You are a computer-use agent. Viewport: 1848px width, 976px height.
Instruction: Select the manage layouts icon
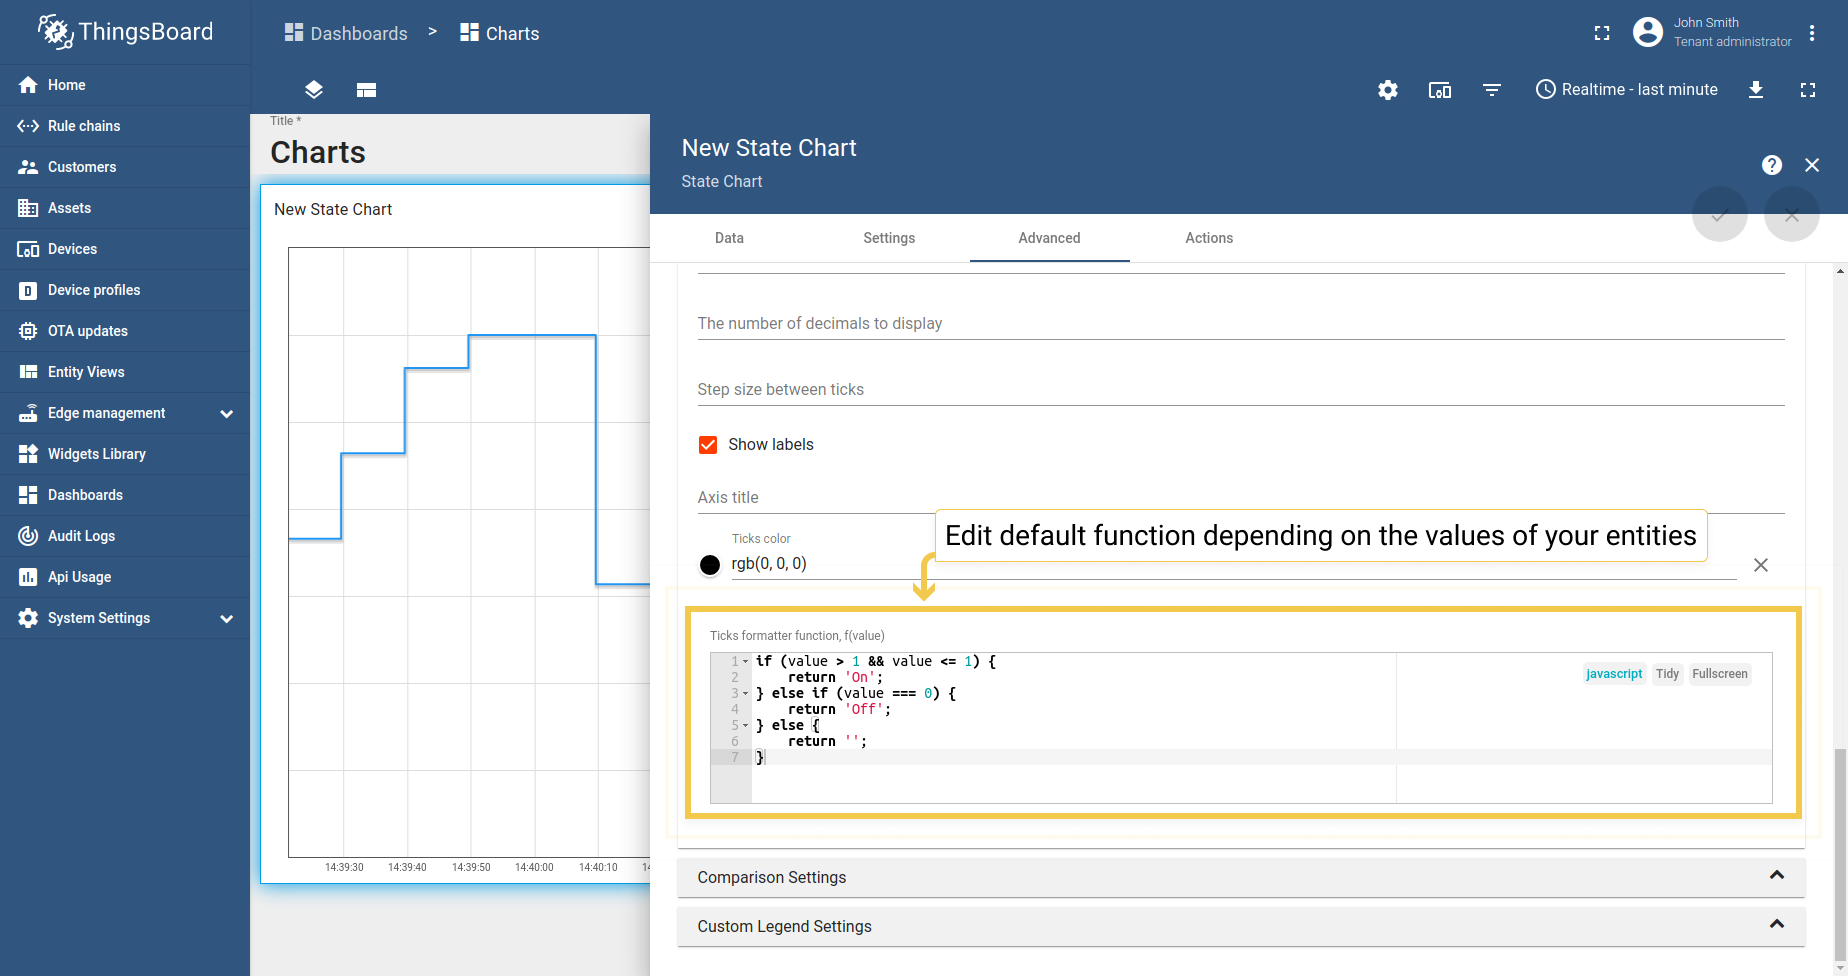[x=366, y=90]
